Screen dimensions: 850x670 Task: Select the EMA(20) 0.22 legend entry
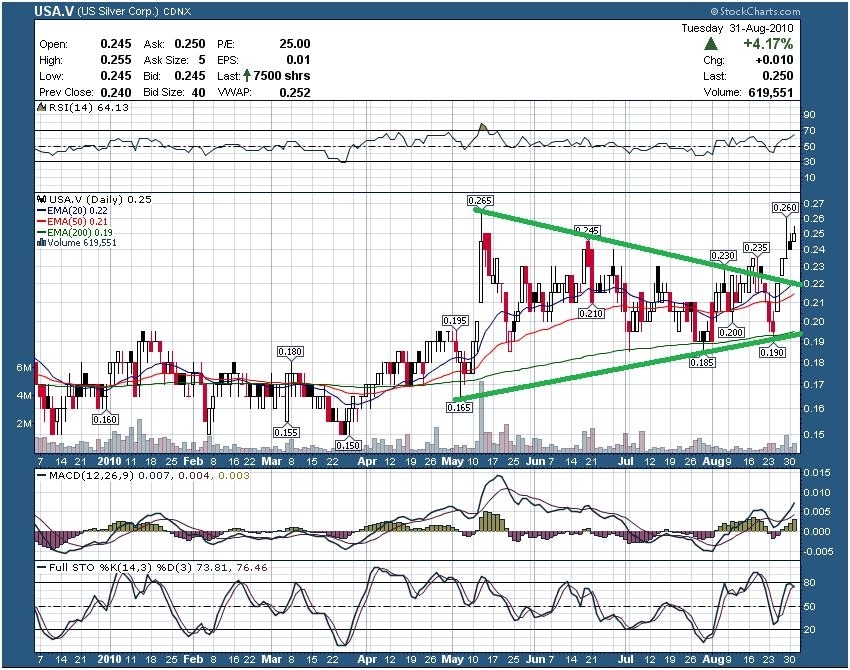[x=73, y=211]
